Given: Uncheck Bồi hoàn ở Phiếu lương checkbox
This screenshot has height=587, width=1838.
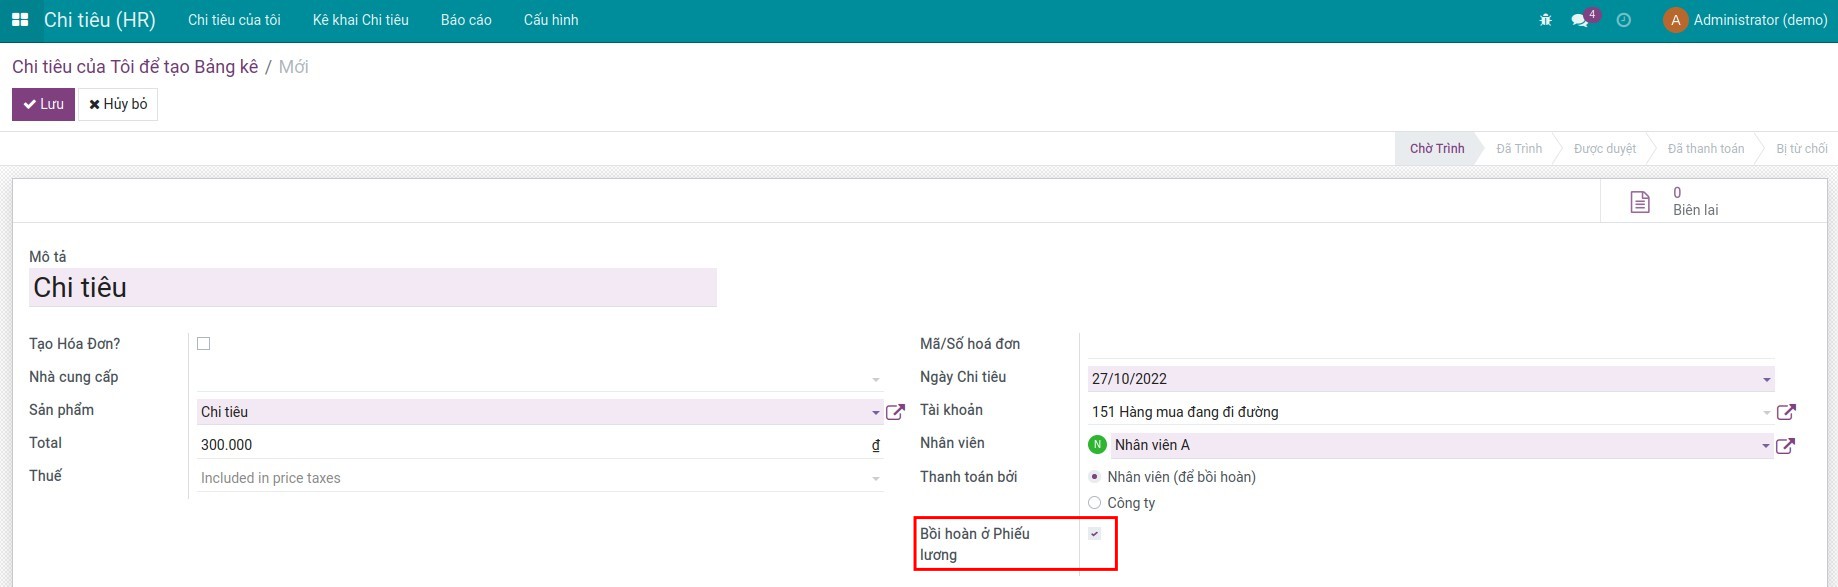Looking at the screenshot, I should coord(1095,534).
